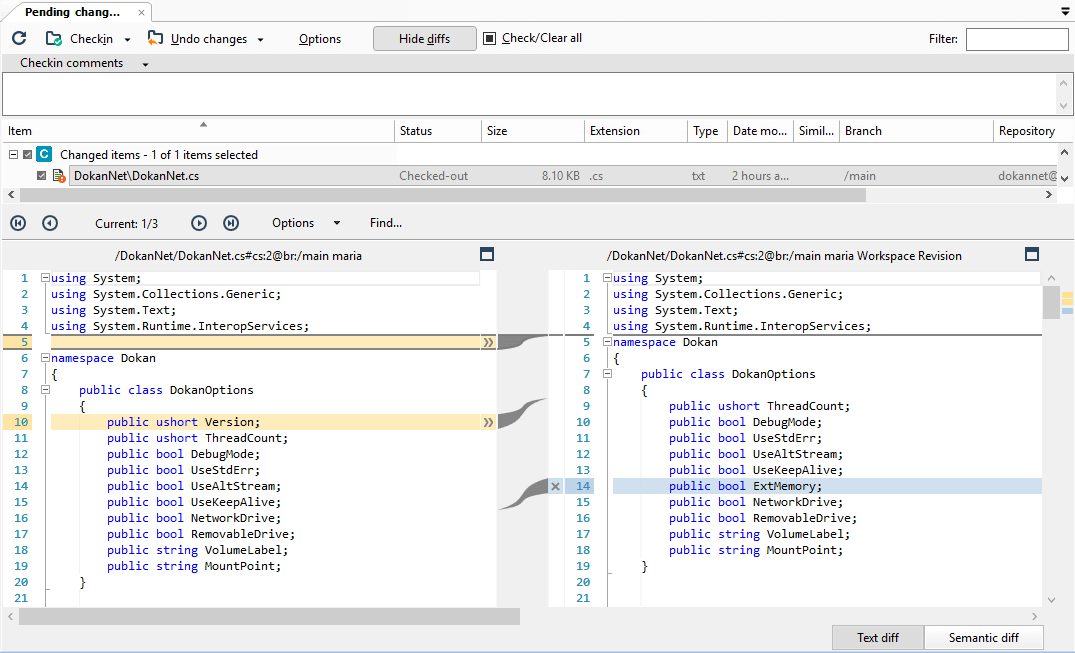
Task: Collapse class DokanOptions in right pane
Action: [607, 374]
